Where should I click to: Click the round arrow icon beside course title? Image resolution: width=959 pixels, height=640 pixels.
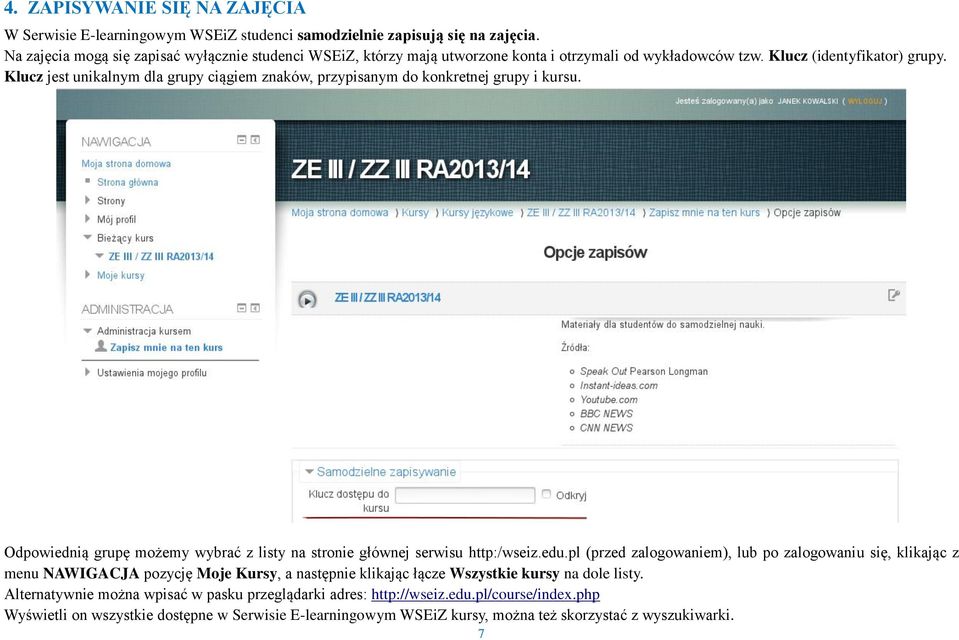(307, 300)
